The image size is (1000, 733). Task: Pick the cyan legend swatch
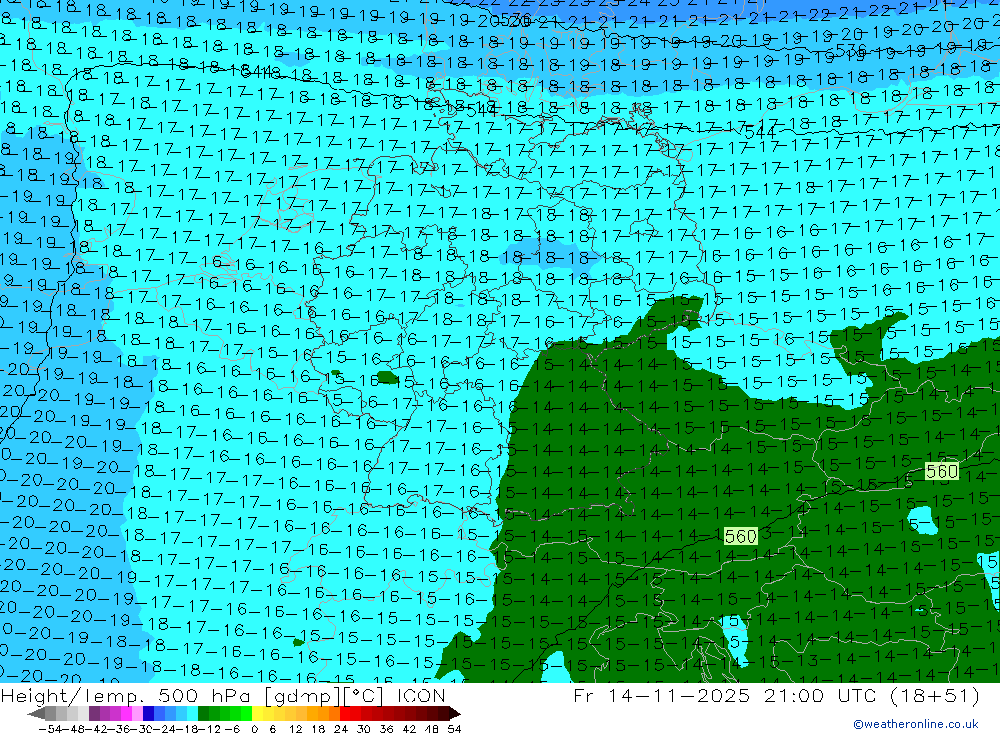point(192,714)
